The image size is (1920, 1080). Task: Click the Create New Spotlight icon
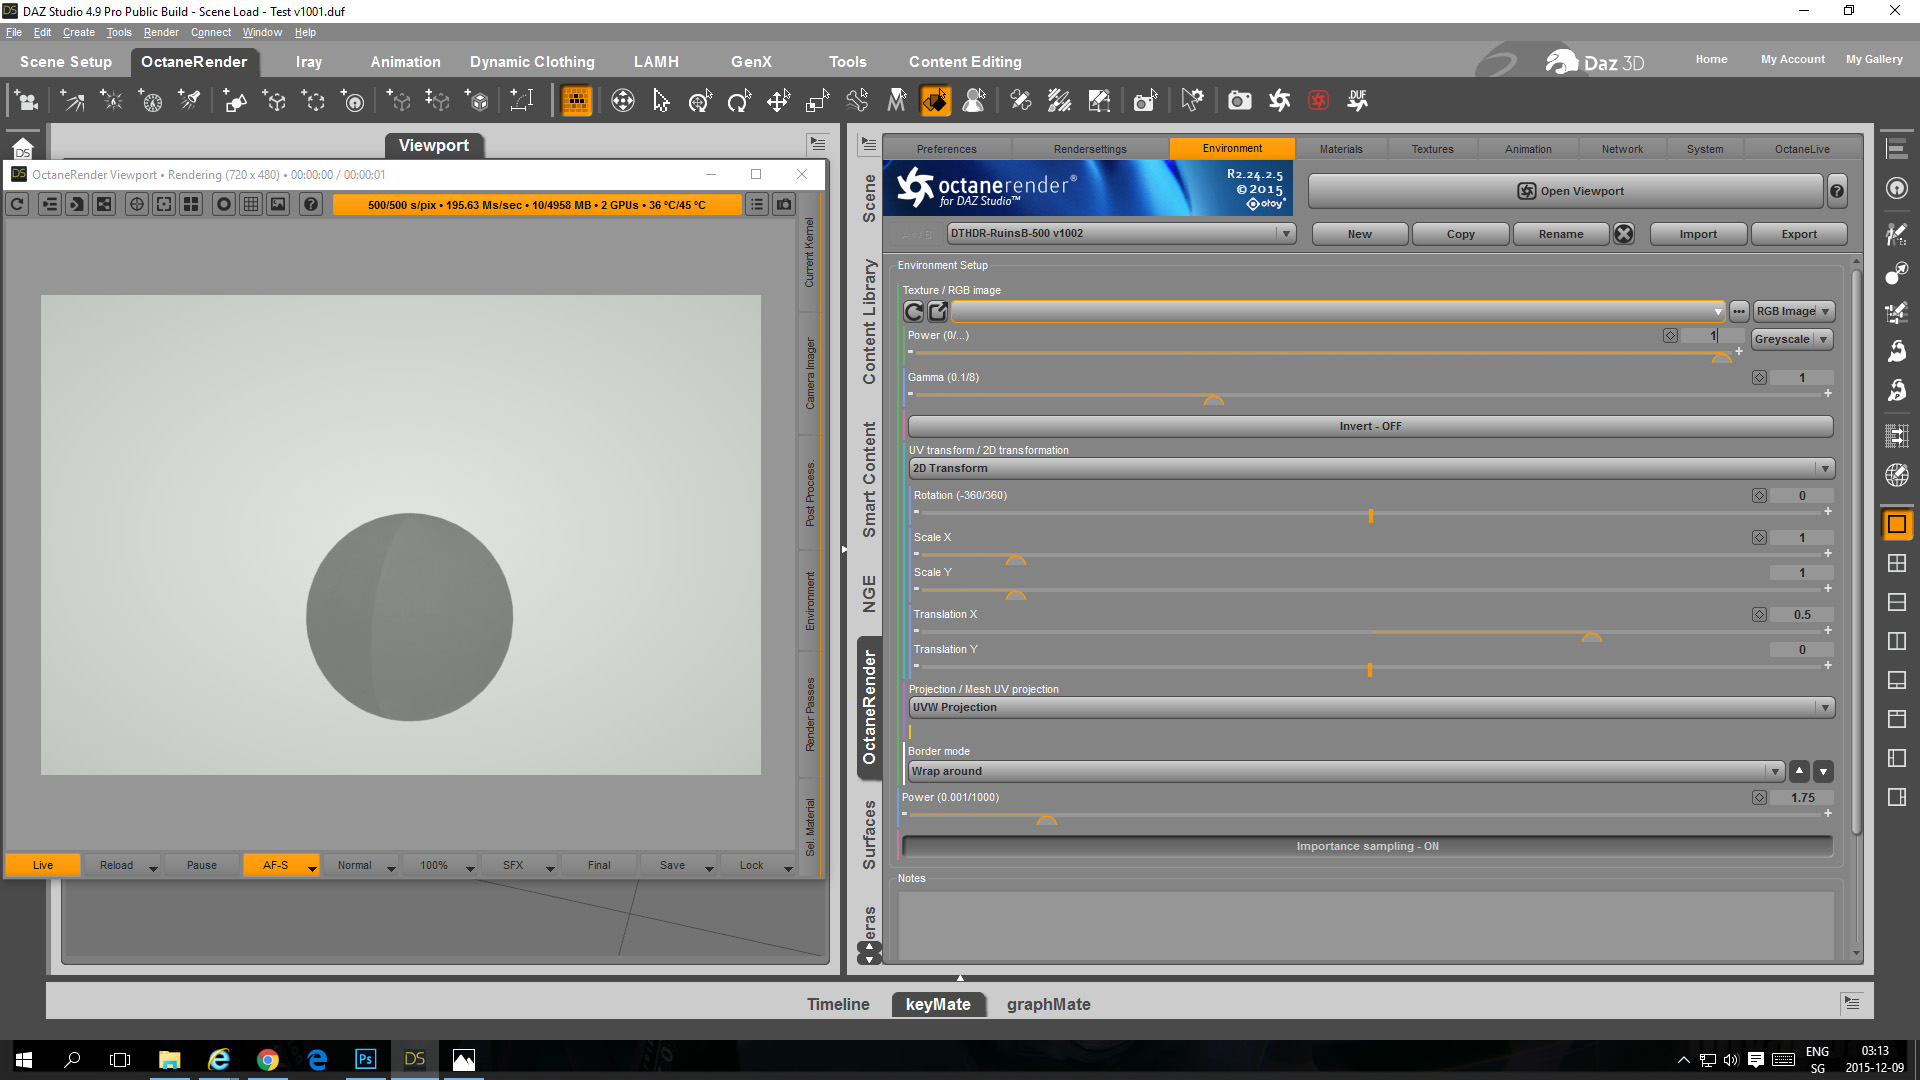coord(189,100)
